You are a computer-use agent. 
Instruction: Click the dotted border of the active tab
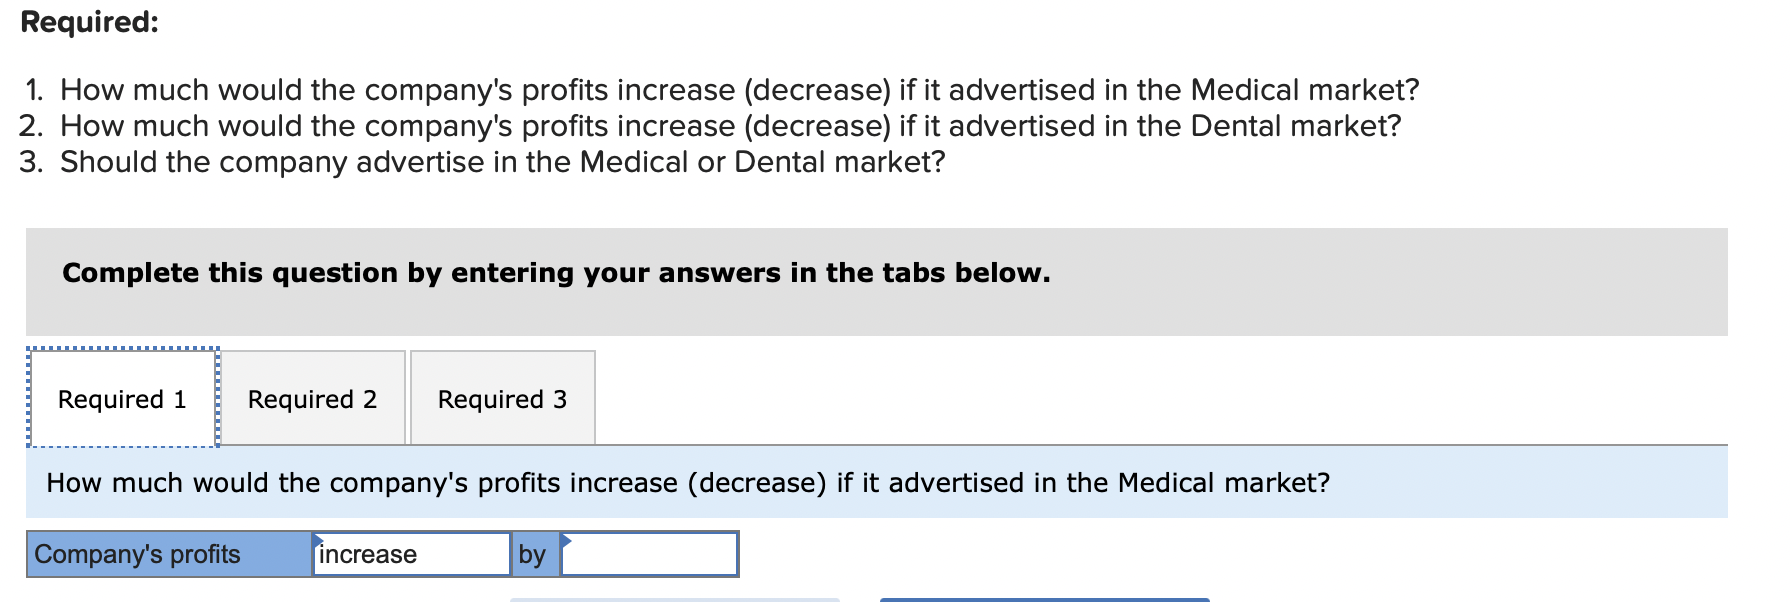(x=122, y=348)
